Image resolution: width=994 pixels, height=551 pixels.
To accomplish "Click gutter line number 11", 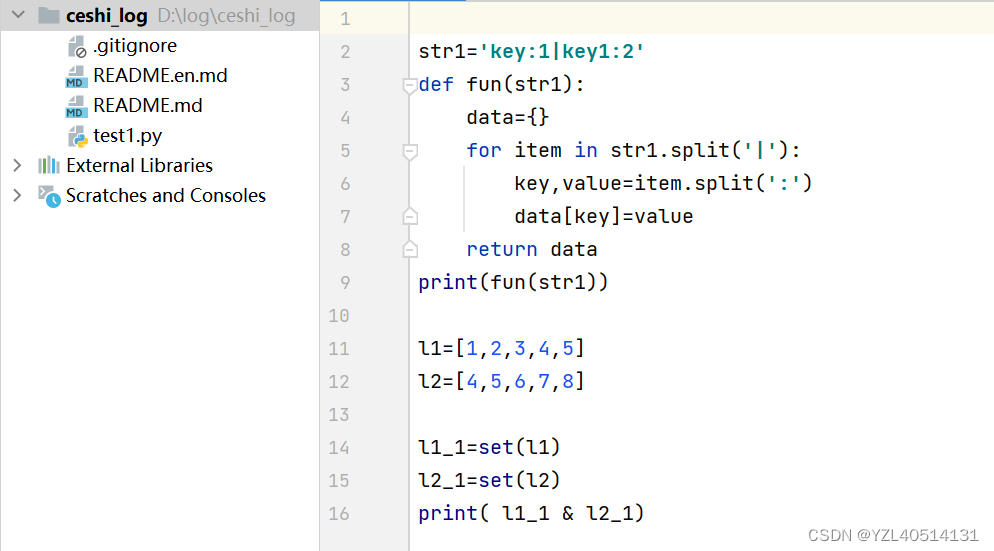I will click(339, 349).
